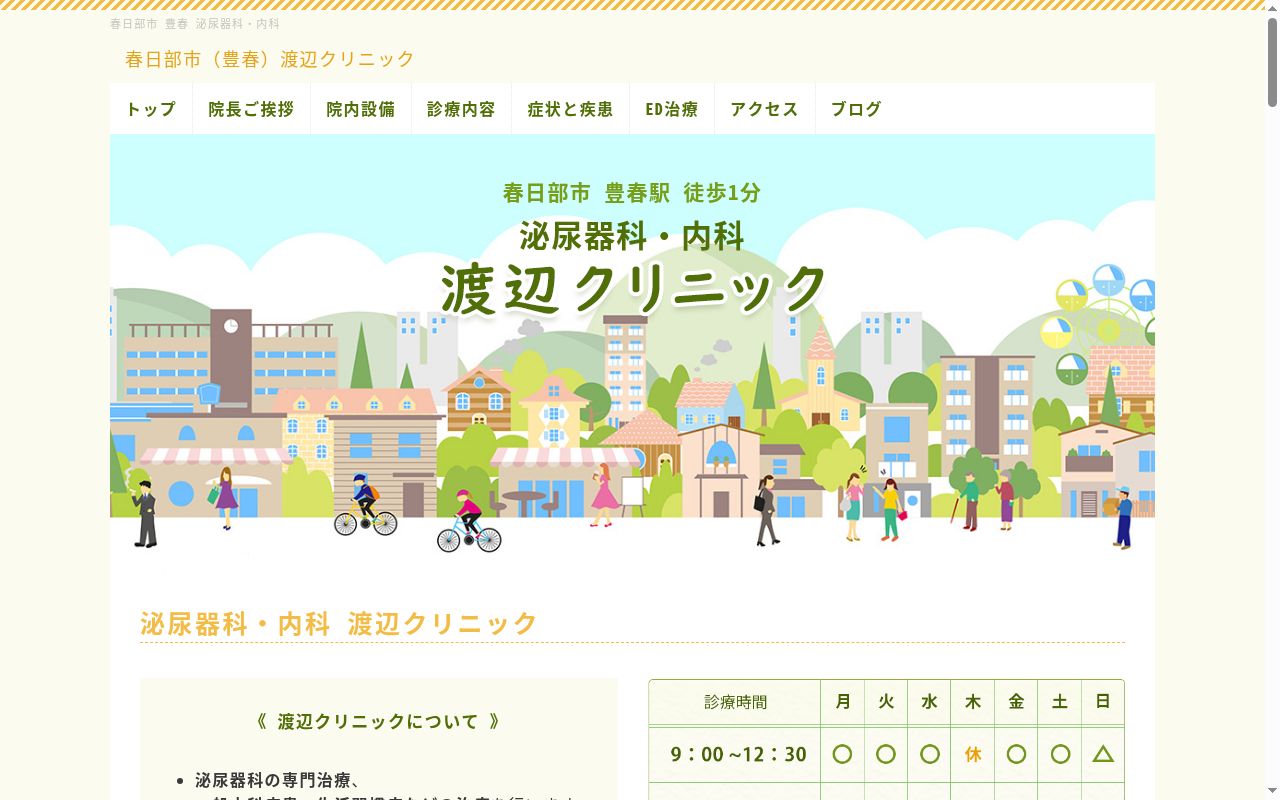
Task: Click the Sunday morning triangle mark
Action: pyautogui.click(x=1103, y=754)
